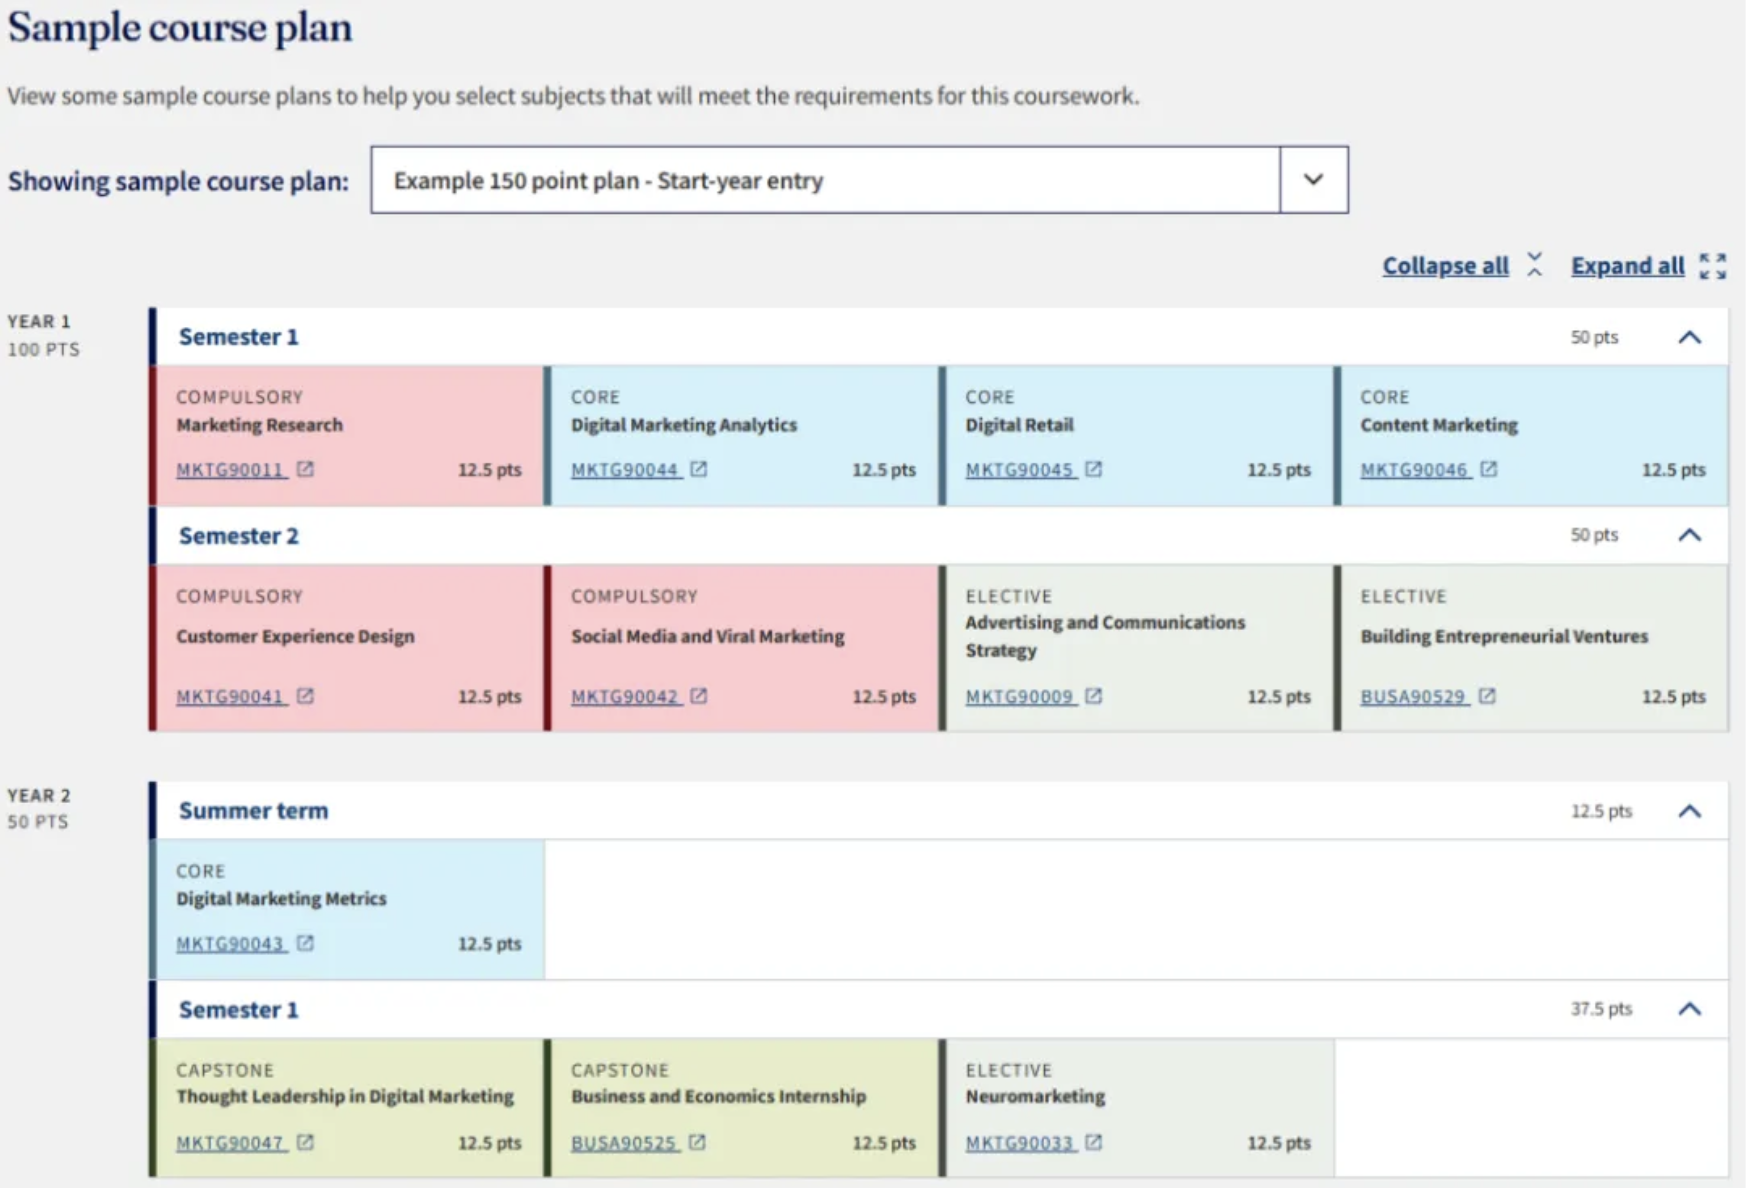This screenshot has height=1188, width=1748.
Task: Click external link icon next to MKTG90044
Action: click(699, 469)
